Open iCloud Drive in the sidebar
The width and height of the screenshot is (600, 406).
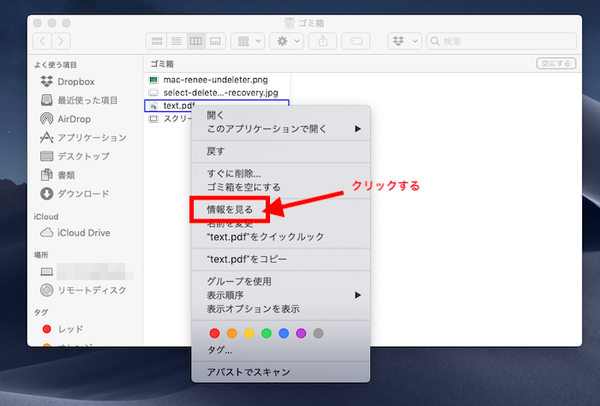pos(75,233)
